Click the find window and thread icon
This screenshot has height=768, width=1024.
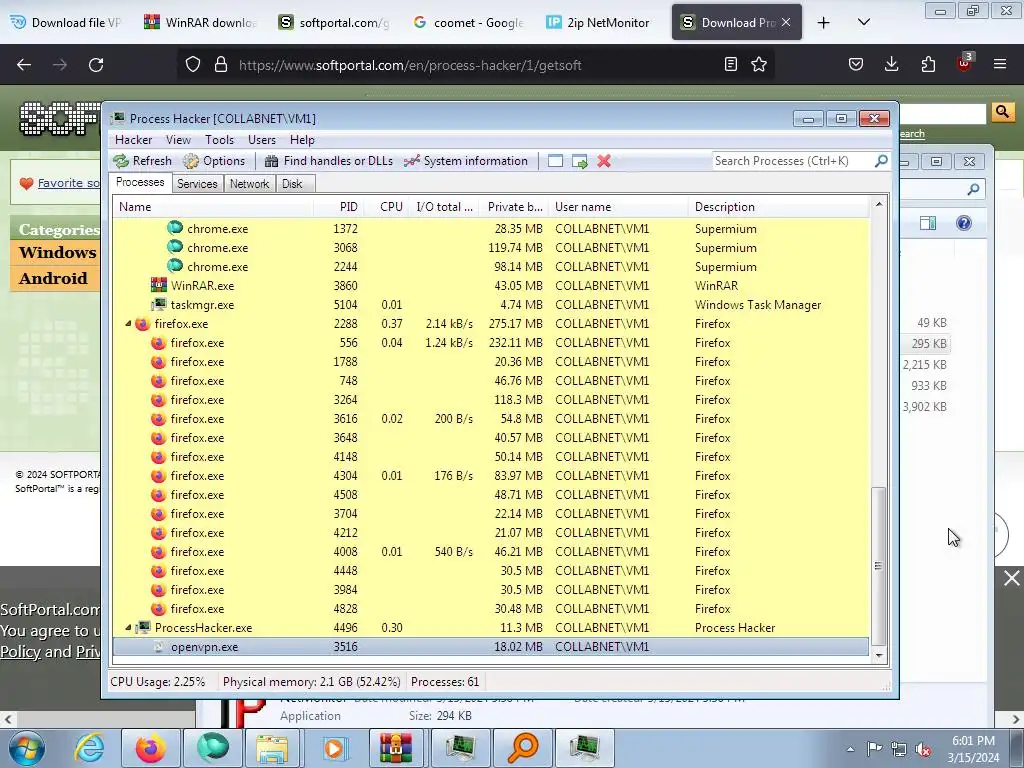579,161
